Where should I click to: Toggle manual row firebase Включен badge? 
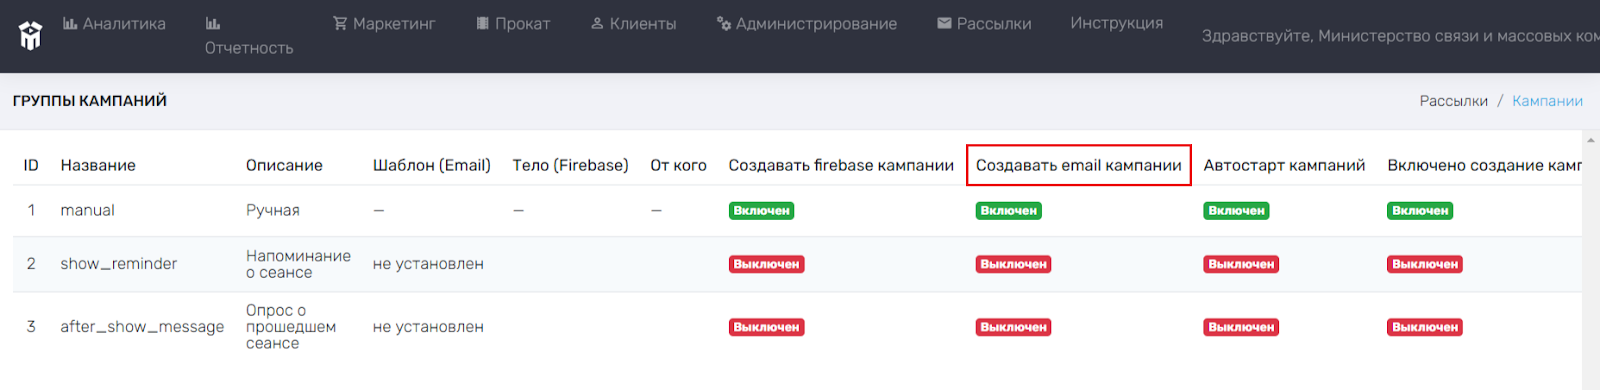pyautogui.click(x=761, y=211)
